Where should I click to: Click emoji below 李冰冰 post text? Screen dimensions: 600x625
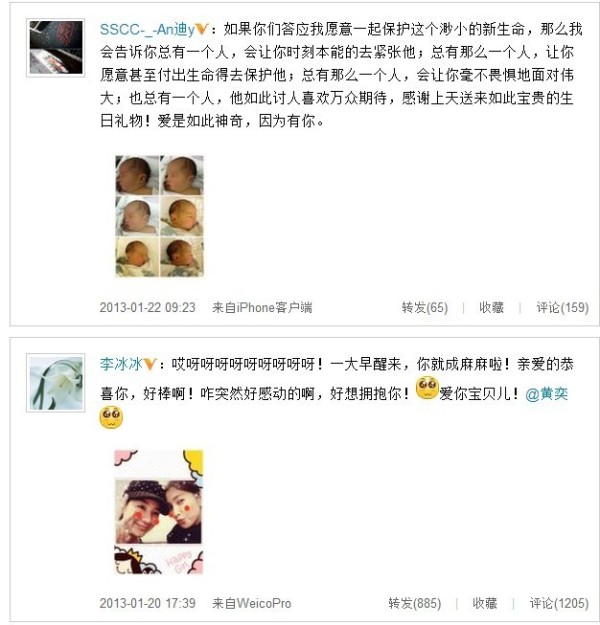(111, 417)
